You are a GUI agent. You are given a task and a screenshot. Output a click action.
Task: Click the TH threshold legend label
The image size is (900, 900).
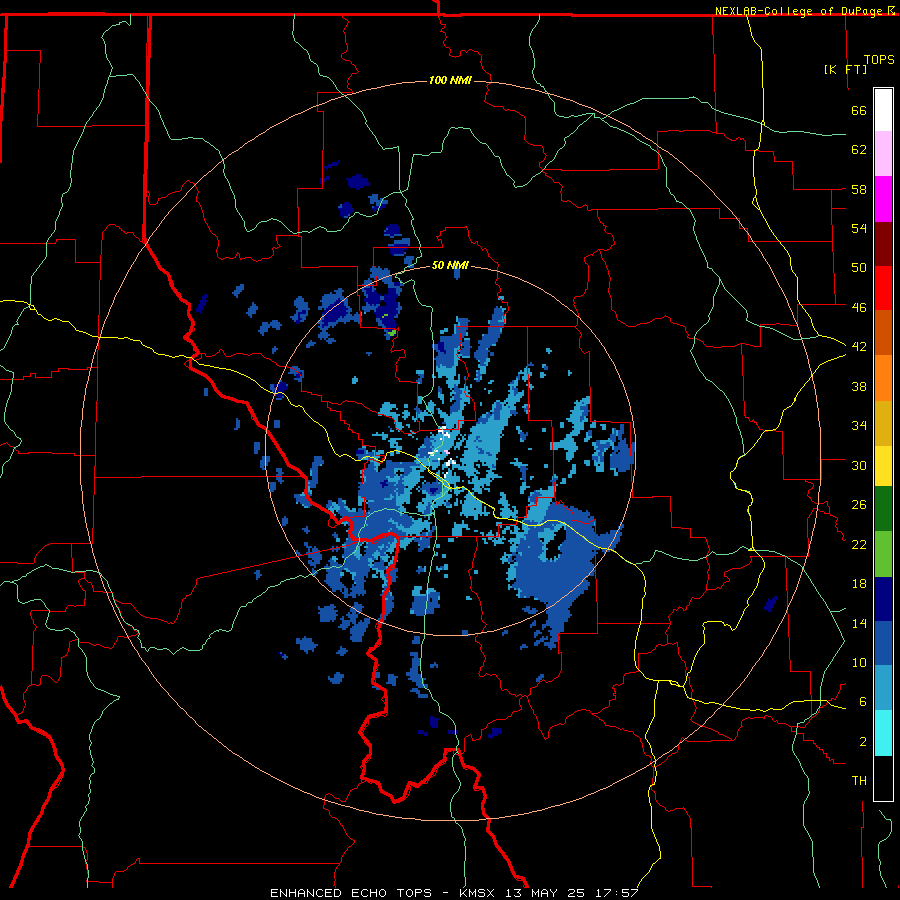pyautogui.click(x=859, y=781)
